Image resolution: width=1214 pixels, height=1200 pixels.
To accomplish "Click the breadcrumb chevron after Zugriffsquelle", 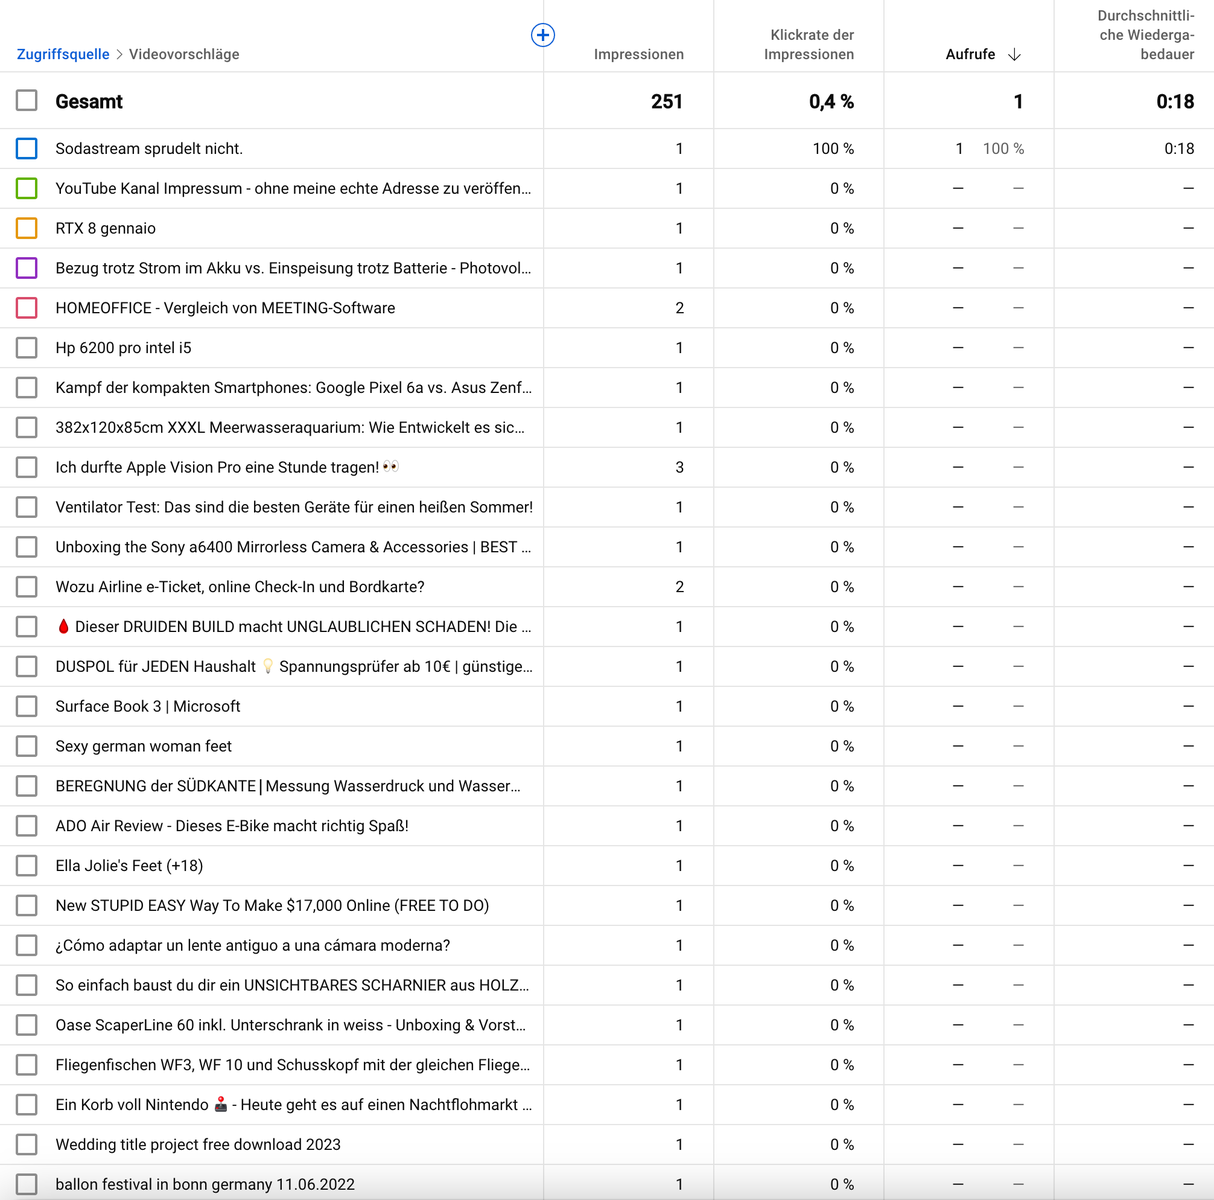I will coord(119,55).
